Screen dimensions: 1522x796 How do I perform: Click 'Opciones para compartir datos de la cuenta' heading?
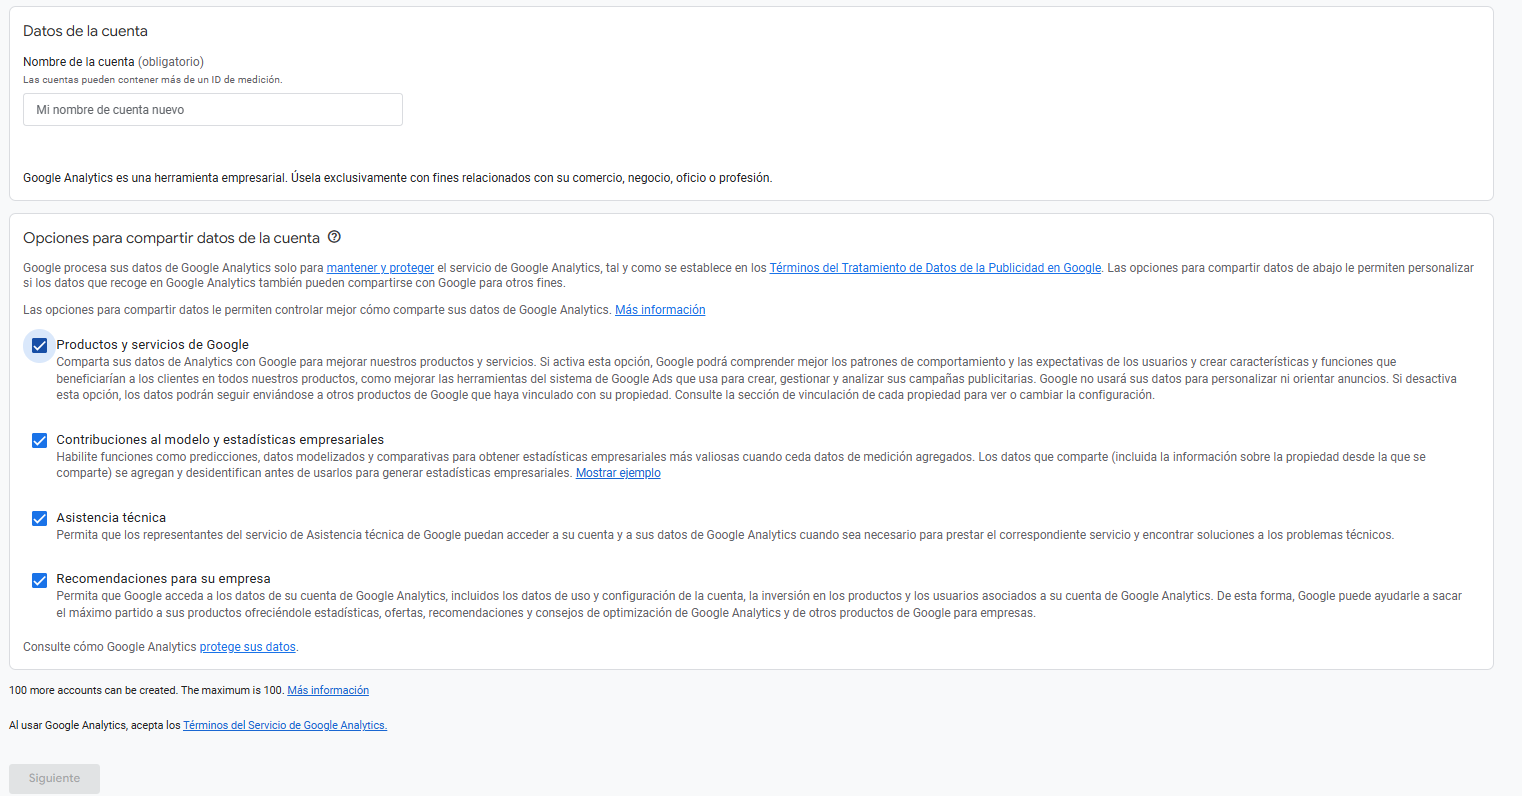[x=171, y=238]
